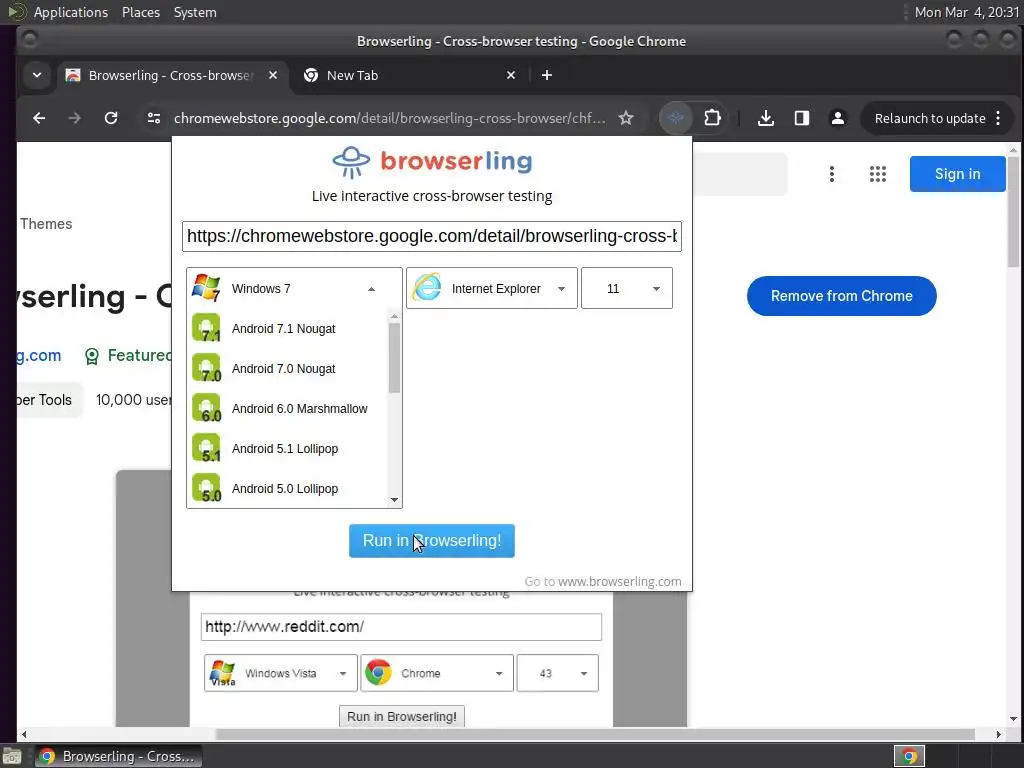Go back to previous page
The height and width of the screenshot is (768, 1024).
click(x=39, y=118)
